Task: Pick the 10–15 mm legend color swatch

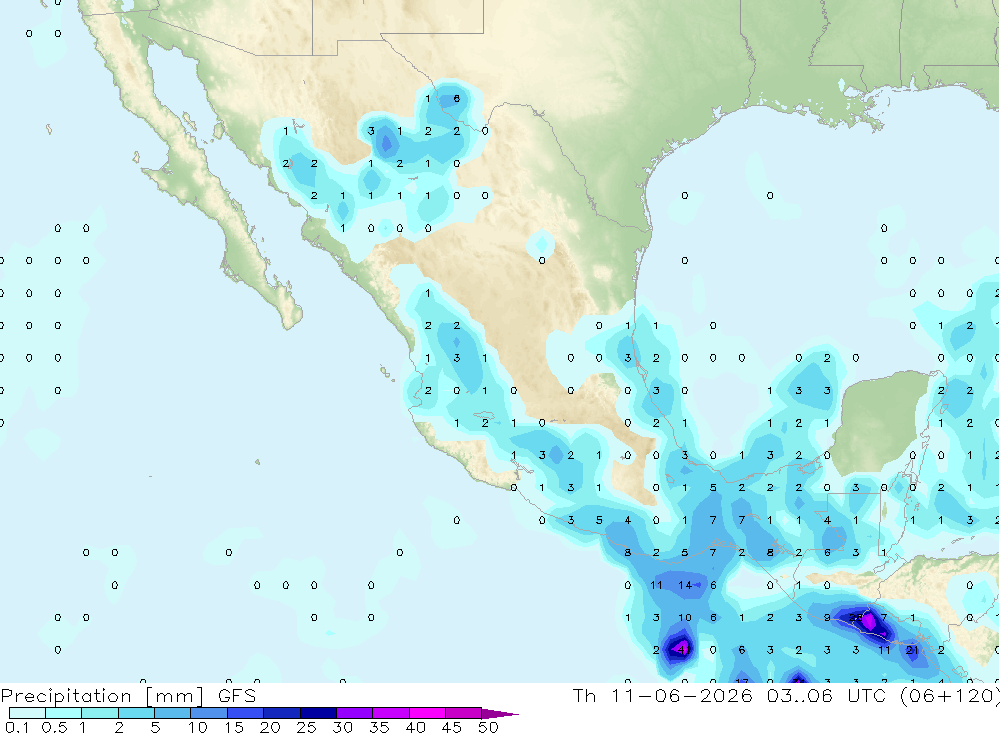Action: (209, 713)
